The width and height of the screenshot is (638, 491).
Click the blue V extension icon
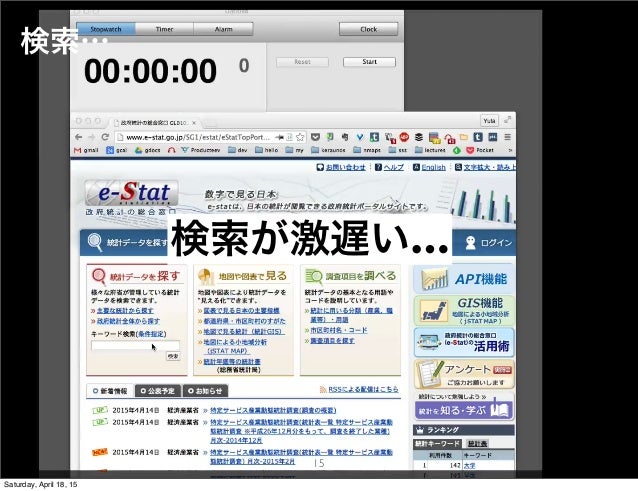pos(360,137)
